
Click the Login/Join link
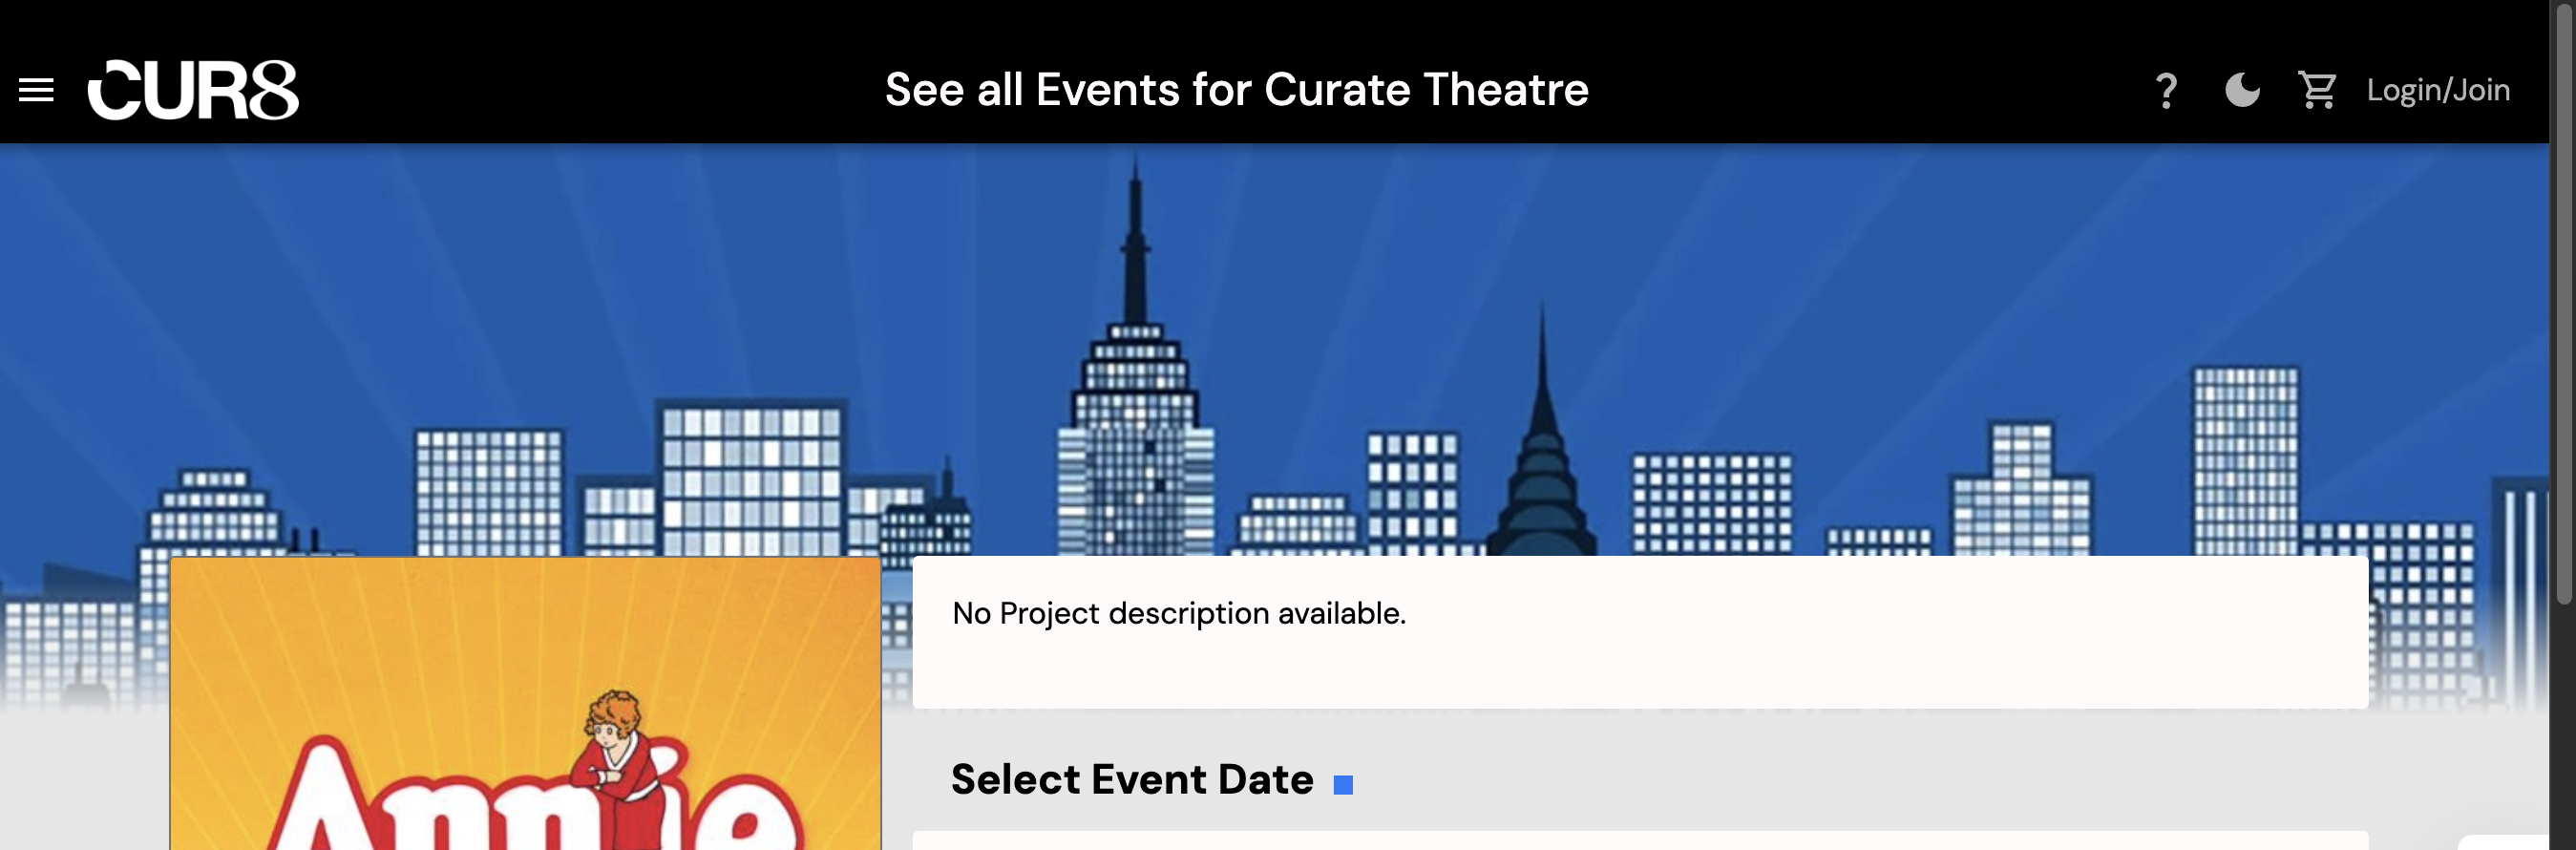2437,90
